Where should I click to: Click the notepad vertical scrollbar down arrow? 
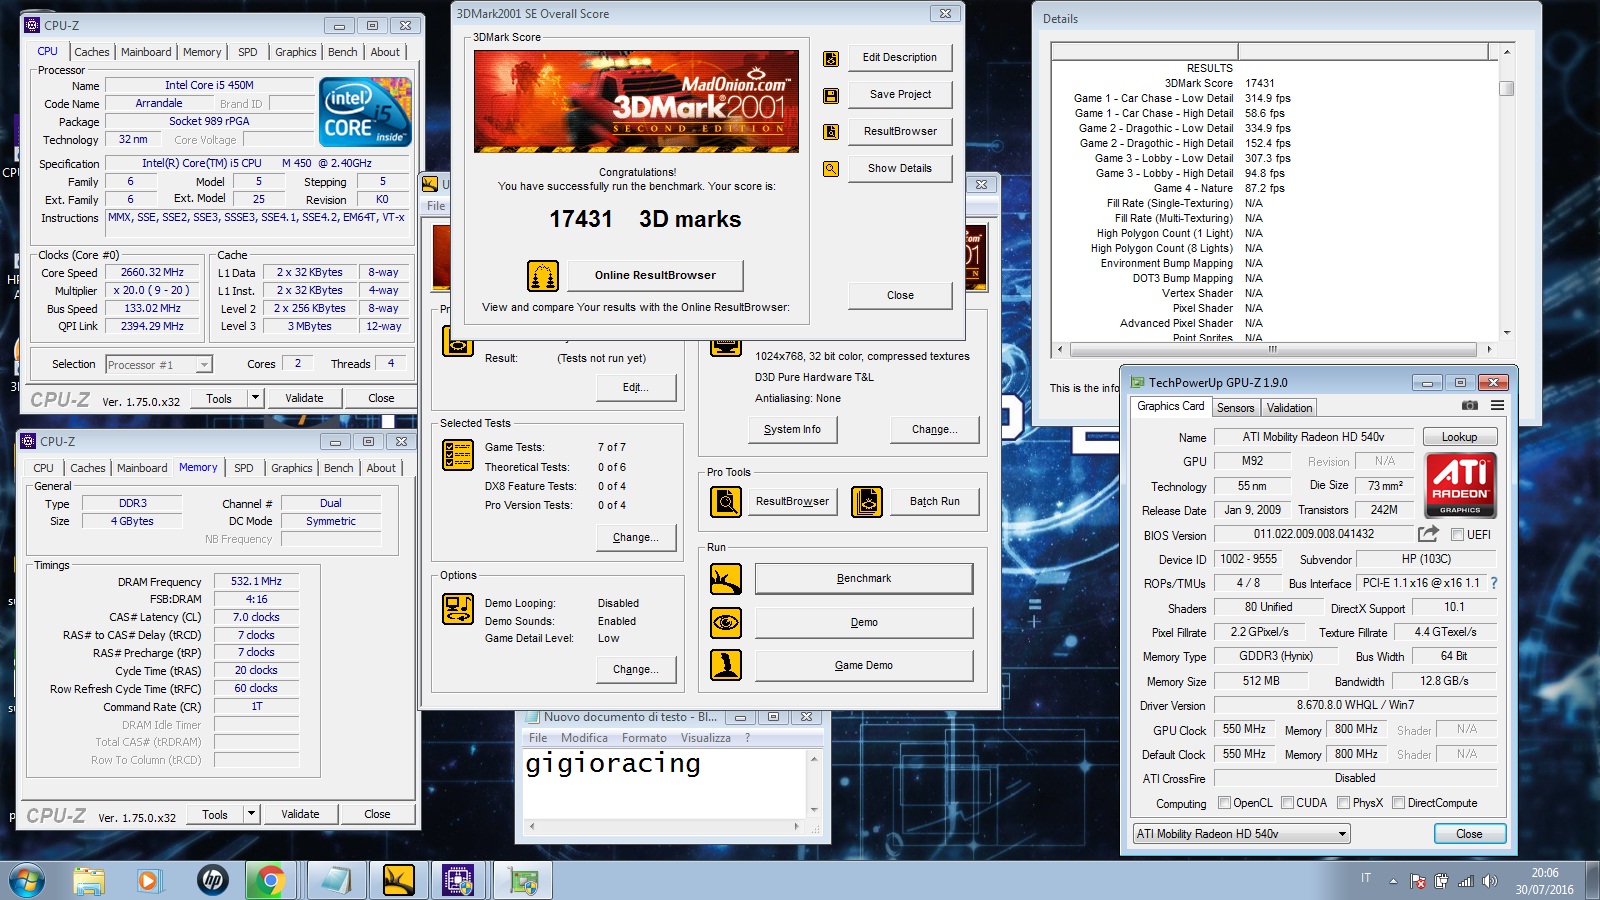(814, 809)
